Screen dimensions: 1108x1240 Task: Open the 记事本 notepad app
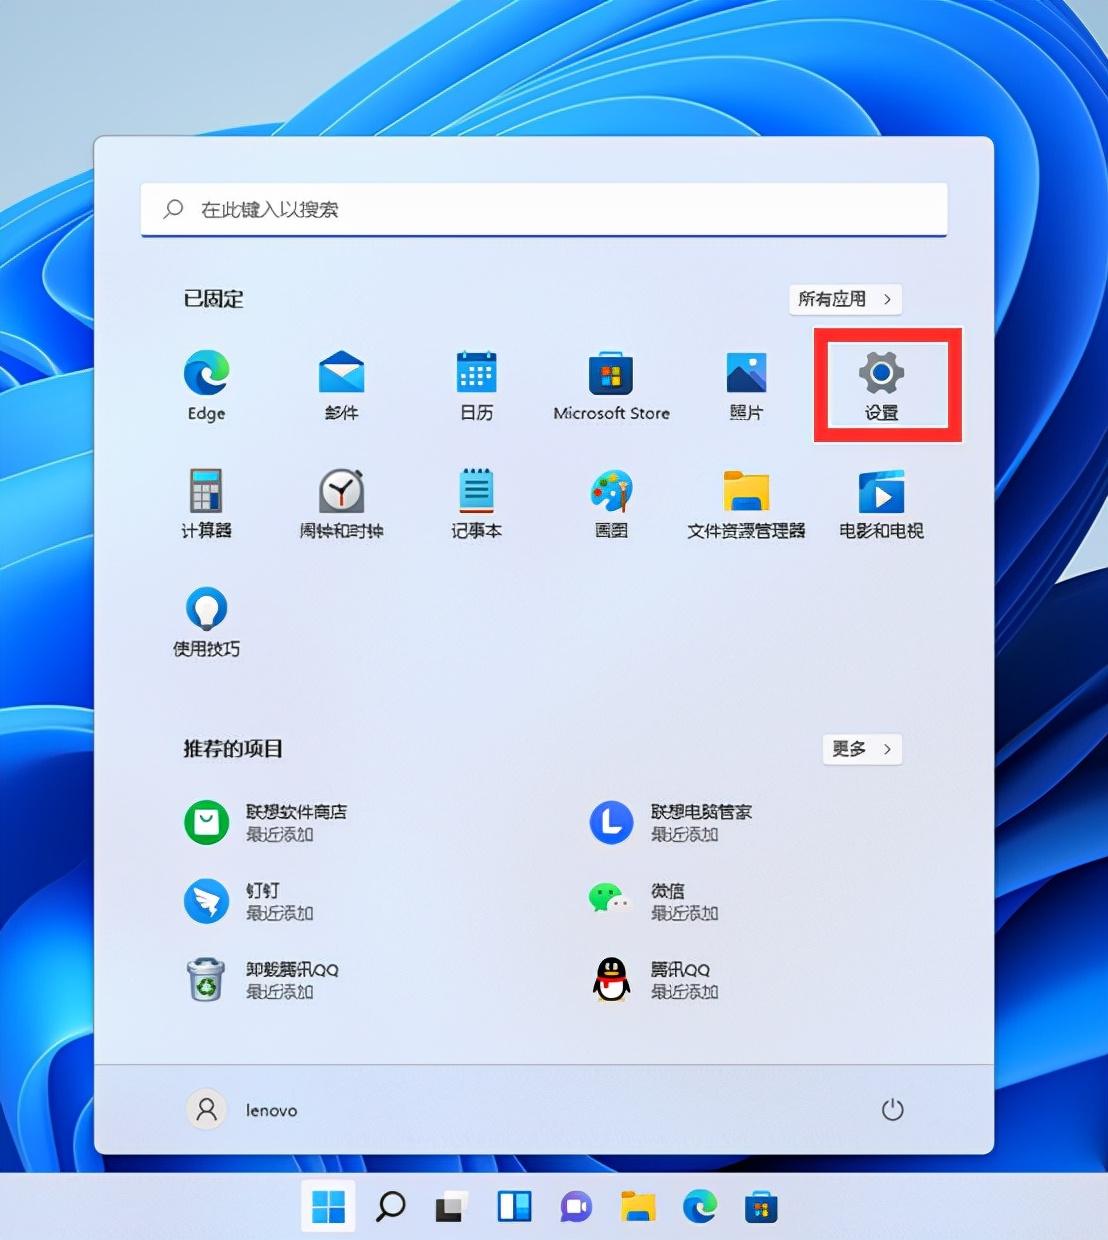point(476,504)
